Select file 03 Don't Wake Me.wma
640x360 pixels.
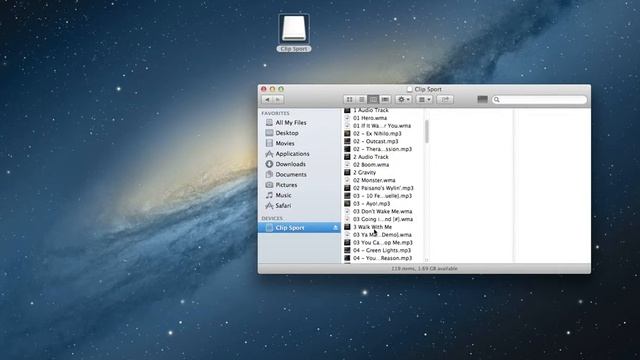click(383, 211)
